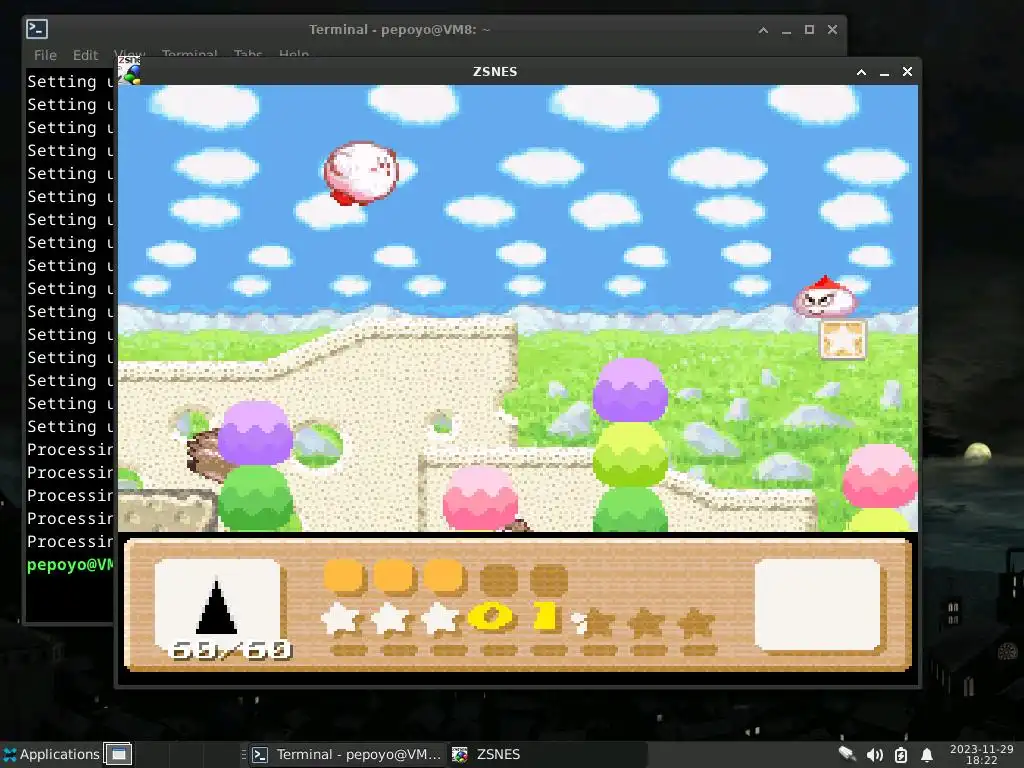
Task: Close the ZSNES window
Action: pyautogui.click(x=907, y=72)
